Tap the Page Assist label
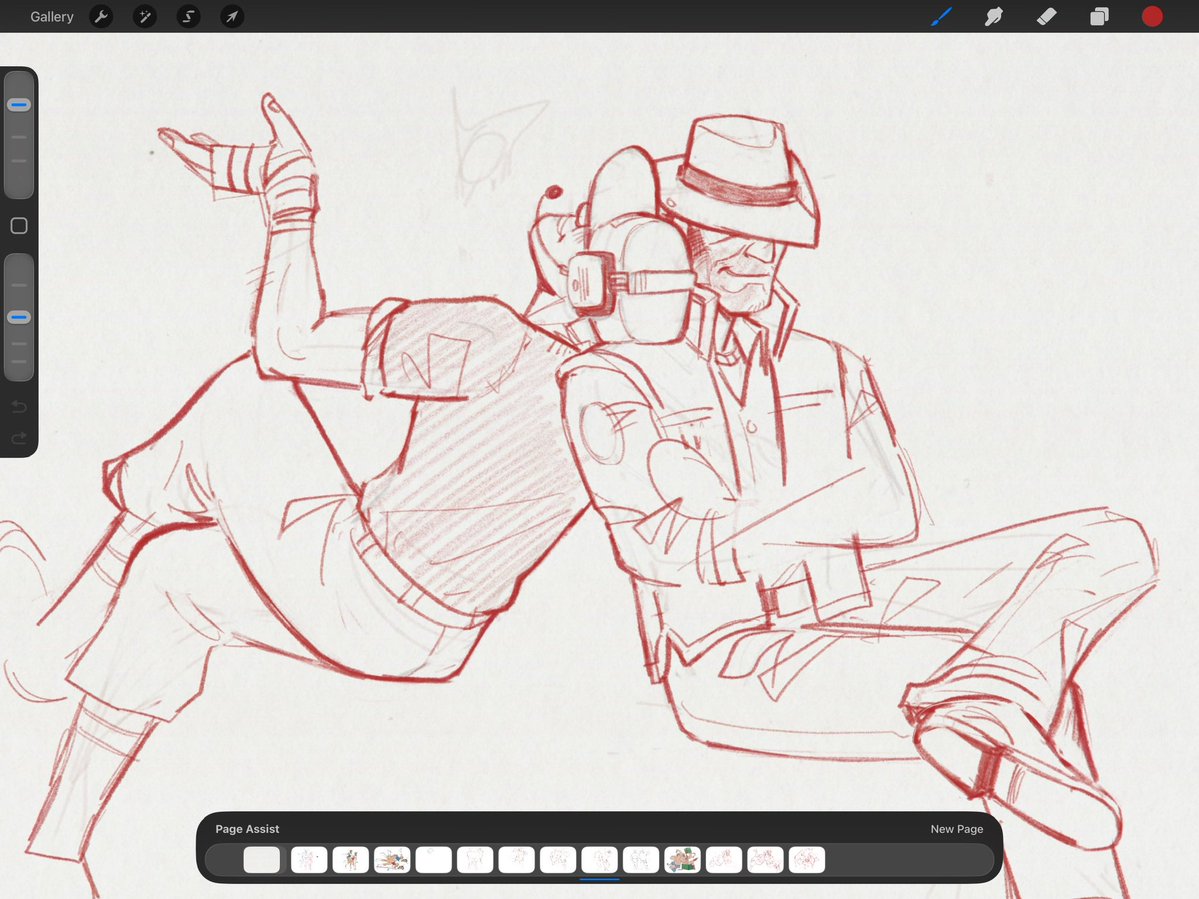 click(247, 829)
